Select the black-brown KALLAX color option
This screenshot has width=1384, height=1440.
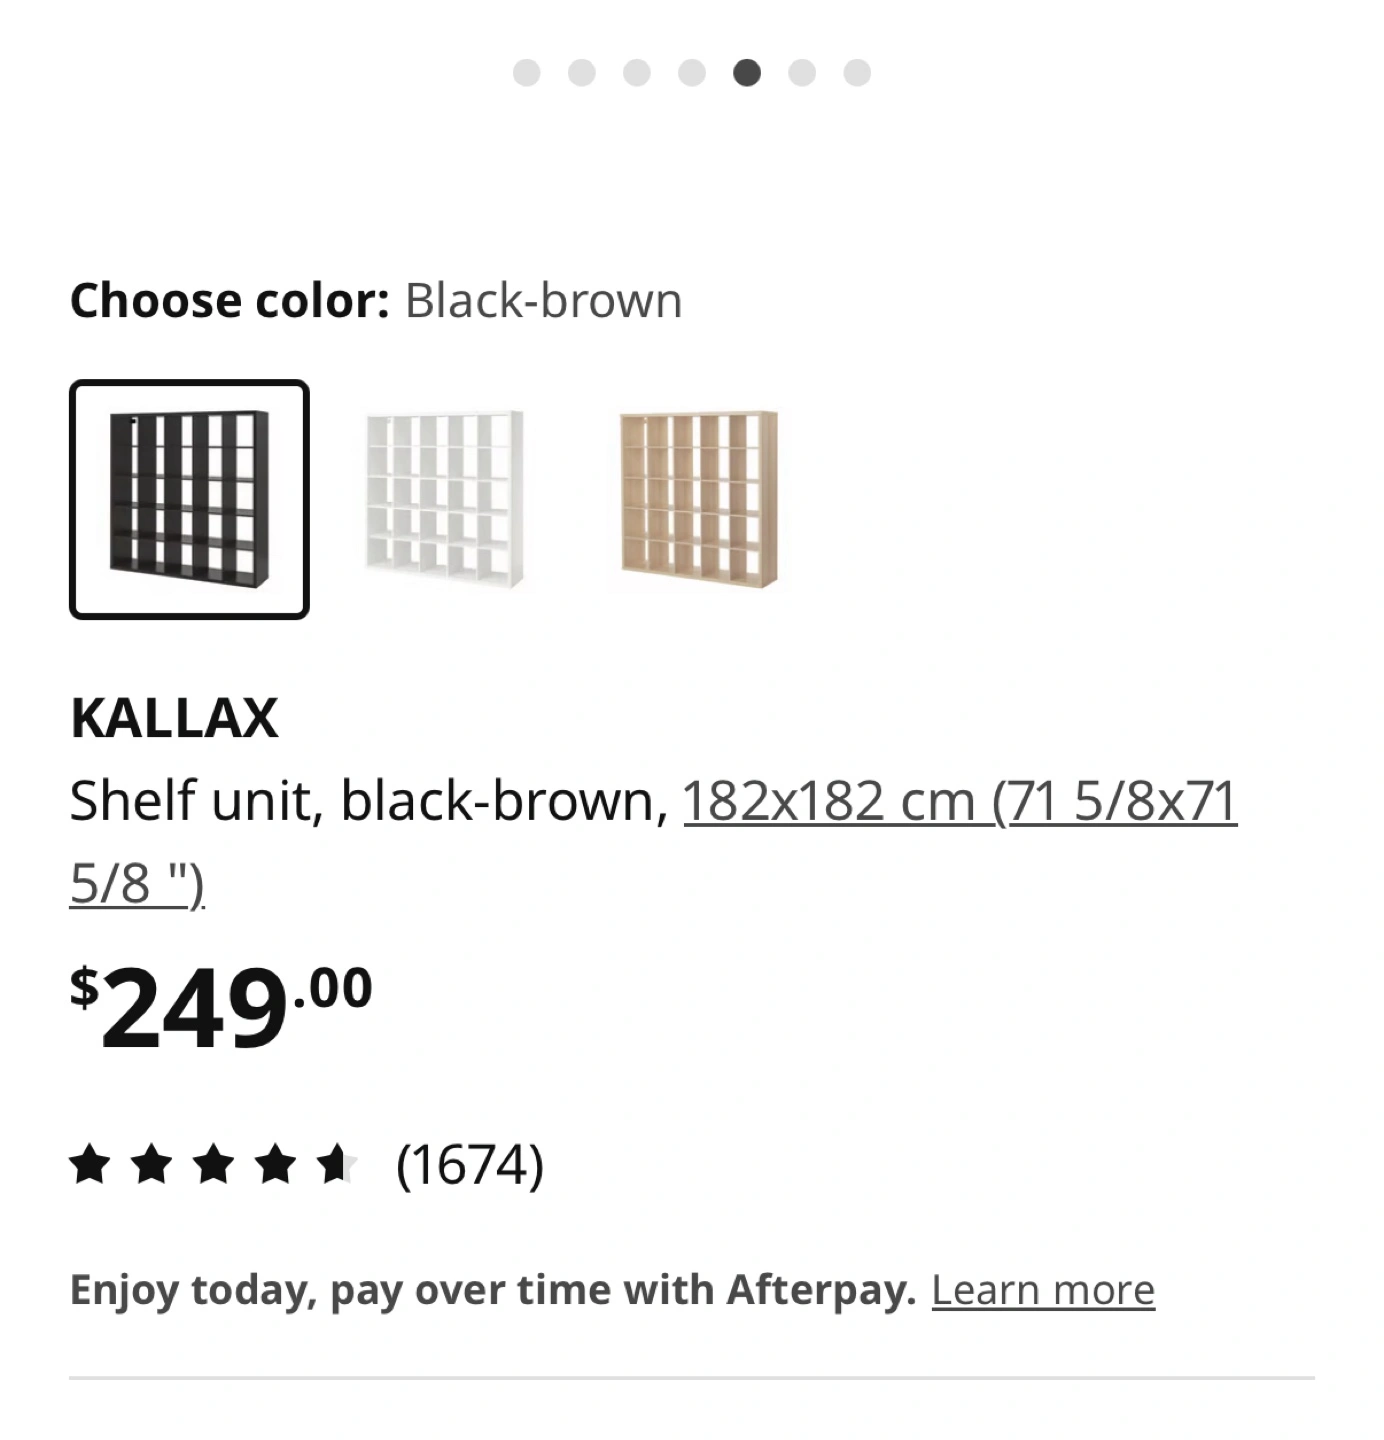[189, 499]
